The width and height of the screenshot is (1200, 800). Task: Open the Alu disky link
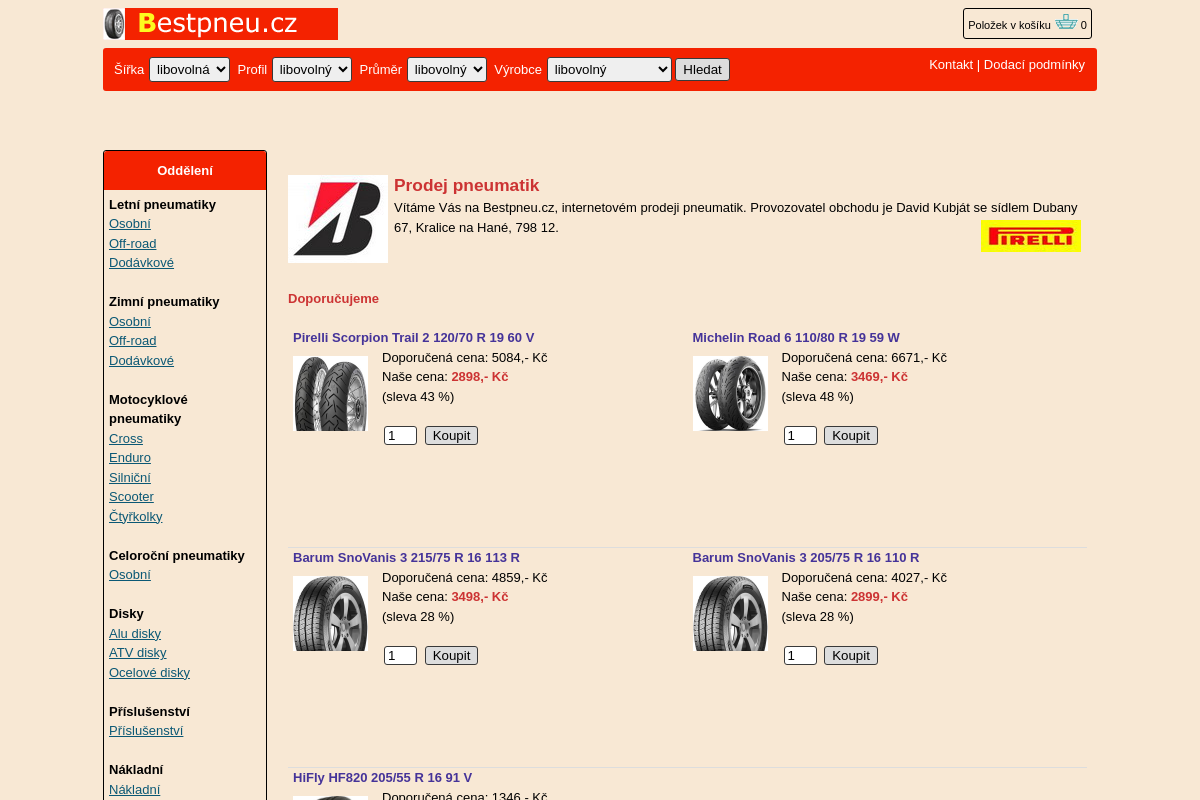135,633
